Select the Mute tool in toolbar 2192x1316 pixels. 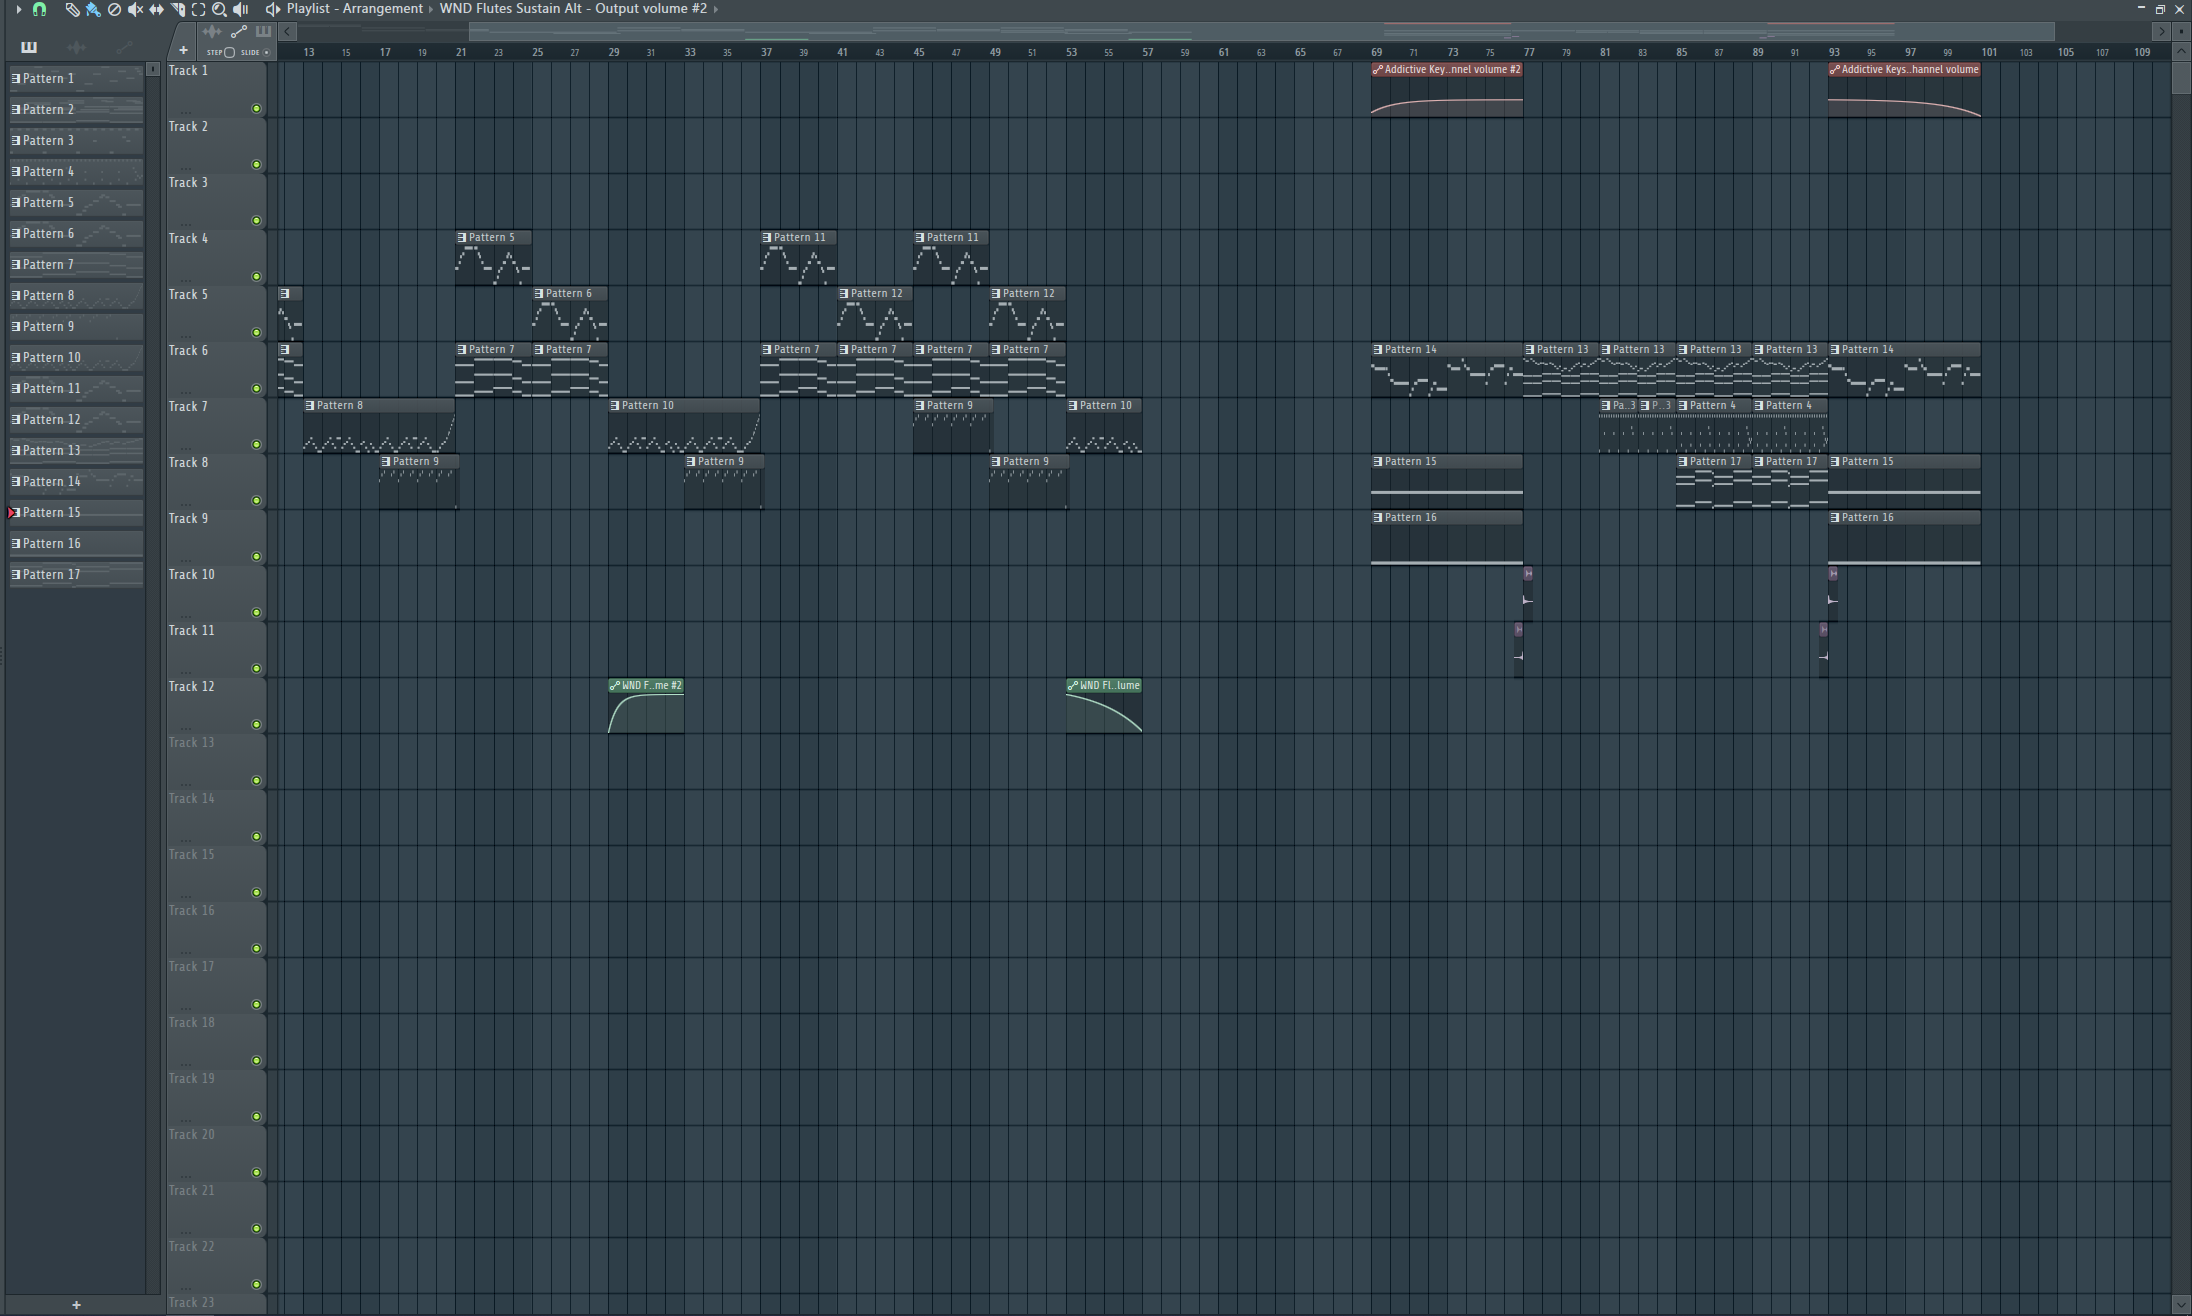tap(135, 9)
